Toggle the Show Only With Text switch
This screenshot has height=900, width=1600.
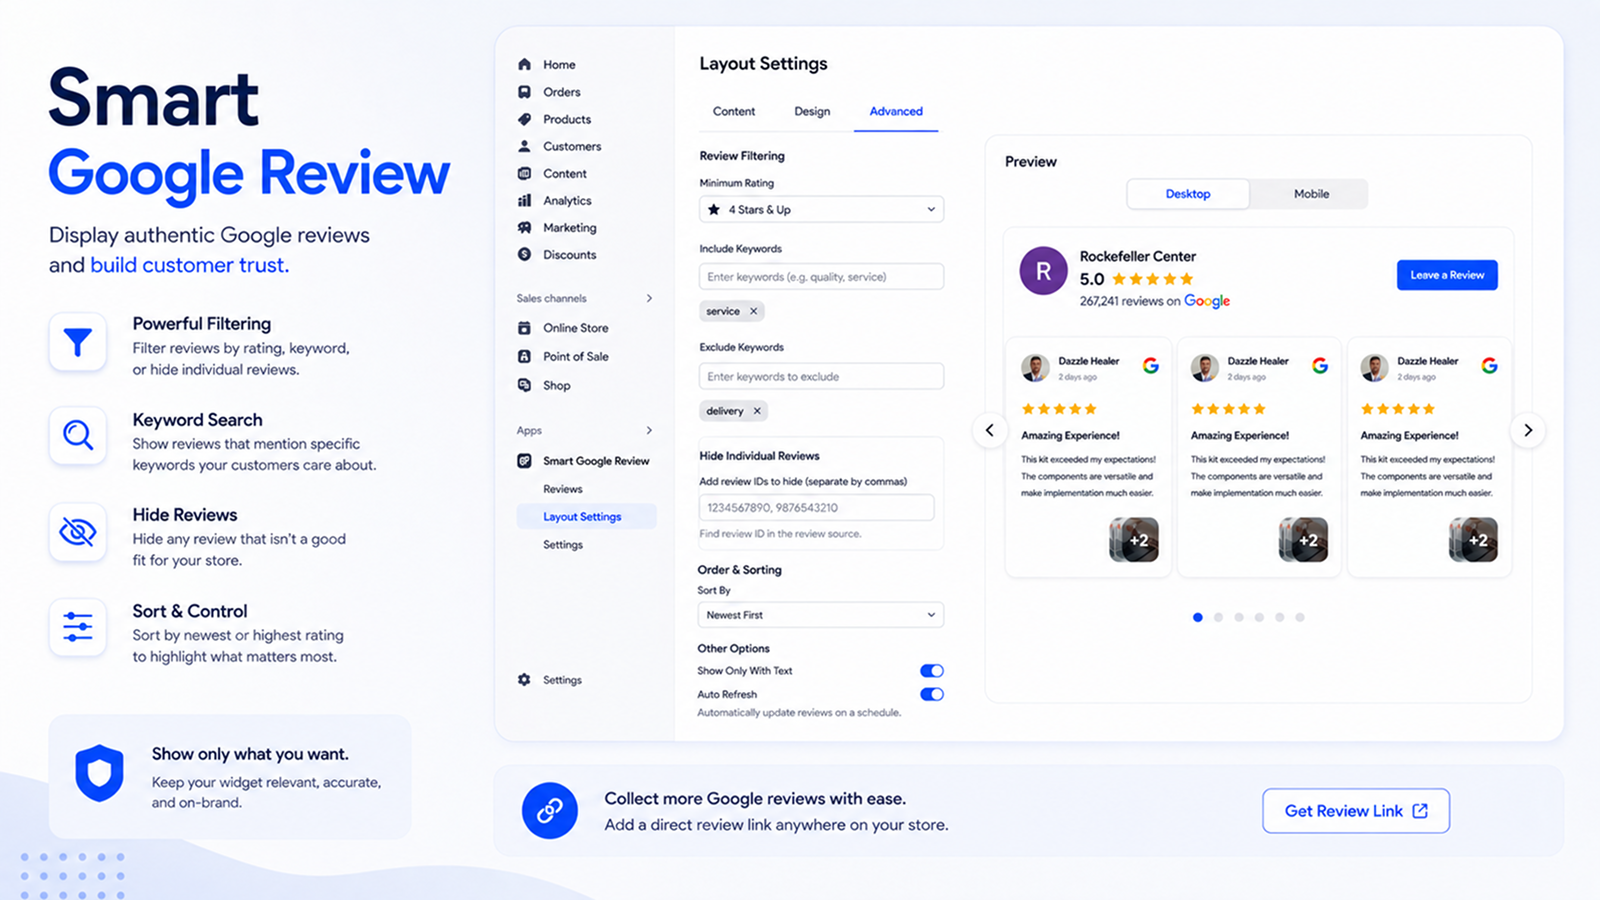pos(932,671)
